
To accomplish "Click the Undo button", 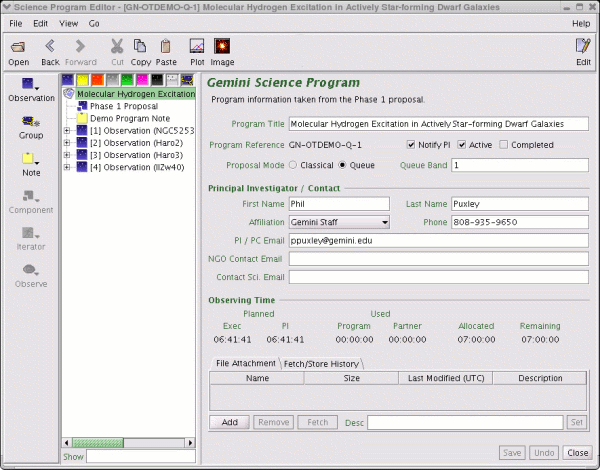I will coord(544,453).
